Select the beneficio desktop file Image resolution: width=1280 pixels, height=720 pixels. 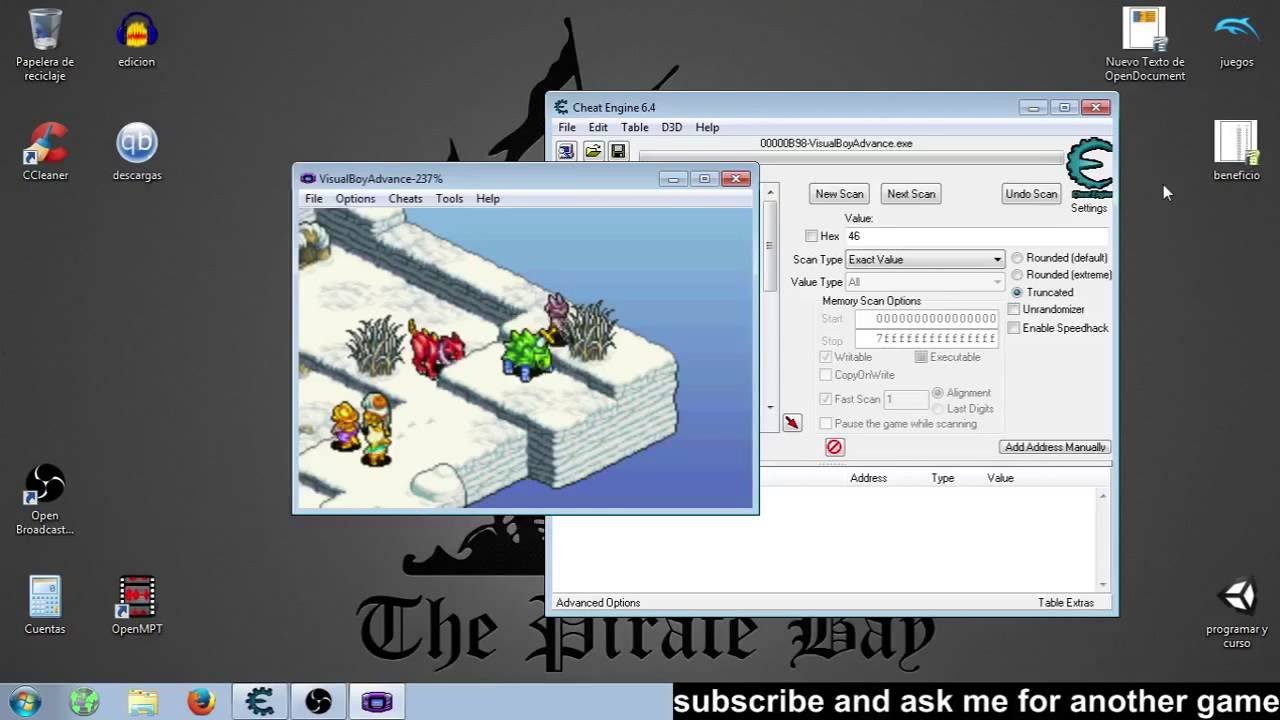1237,152
